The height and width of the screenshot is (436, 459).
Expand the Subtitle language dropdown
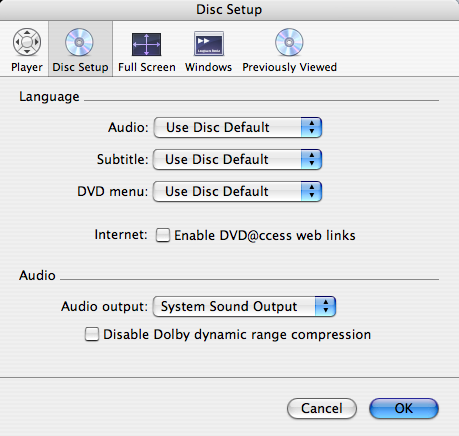(237, 159)
